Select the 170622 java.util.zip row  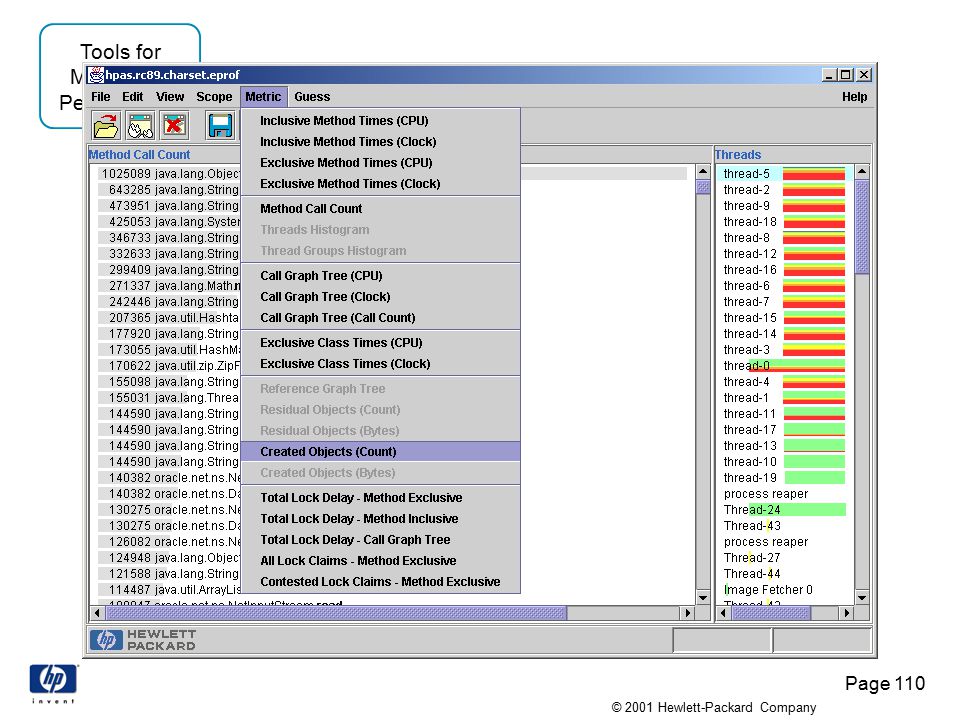click(170, 366)
